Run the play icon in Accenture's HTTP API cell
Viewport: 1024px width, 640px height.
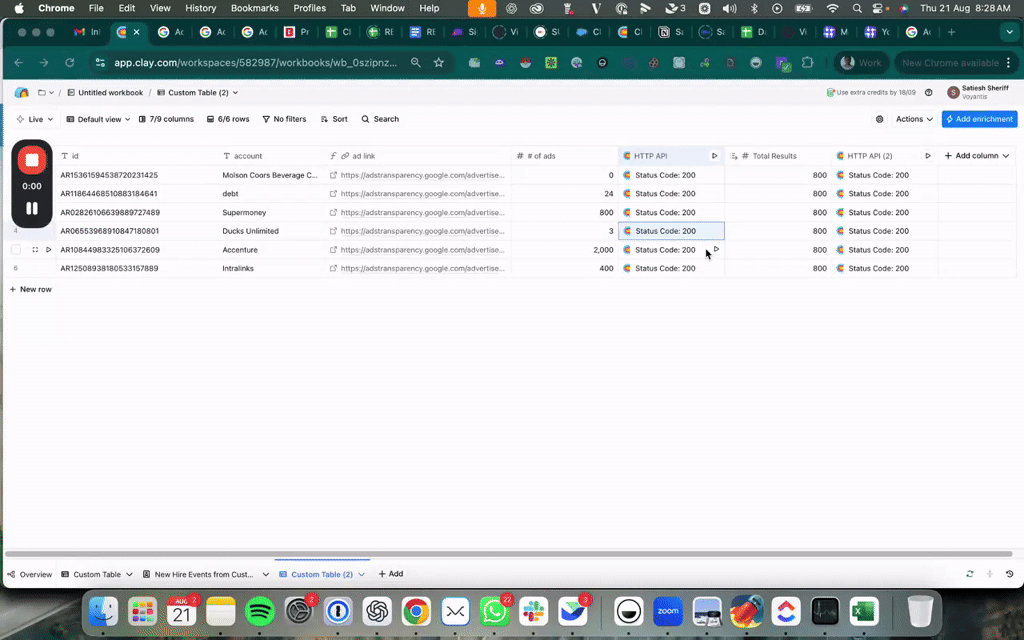716,249
